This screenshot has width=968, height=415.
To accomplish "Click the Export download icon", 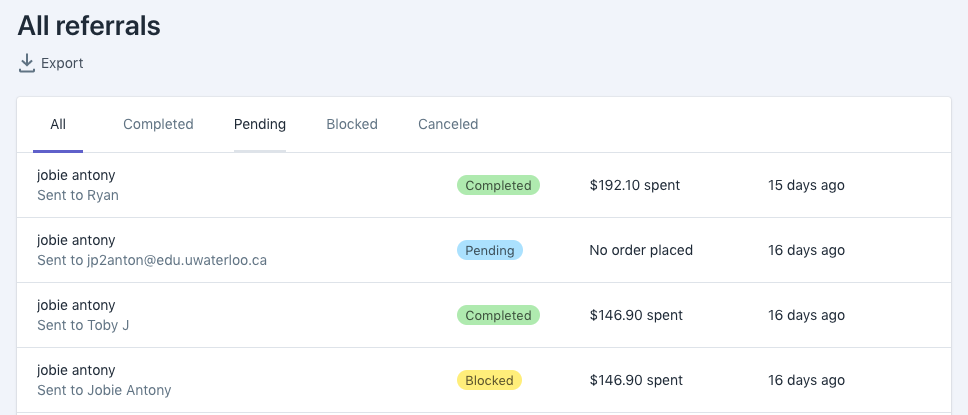I will (27, 63).
